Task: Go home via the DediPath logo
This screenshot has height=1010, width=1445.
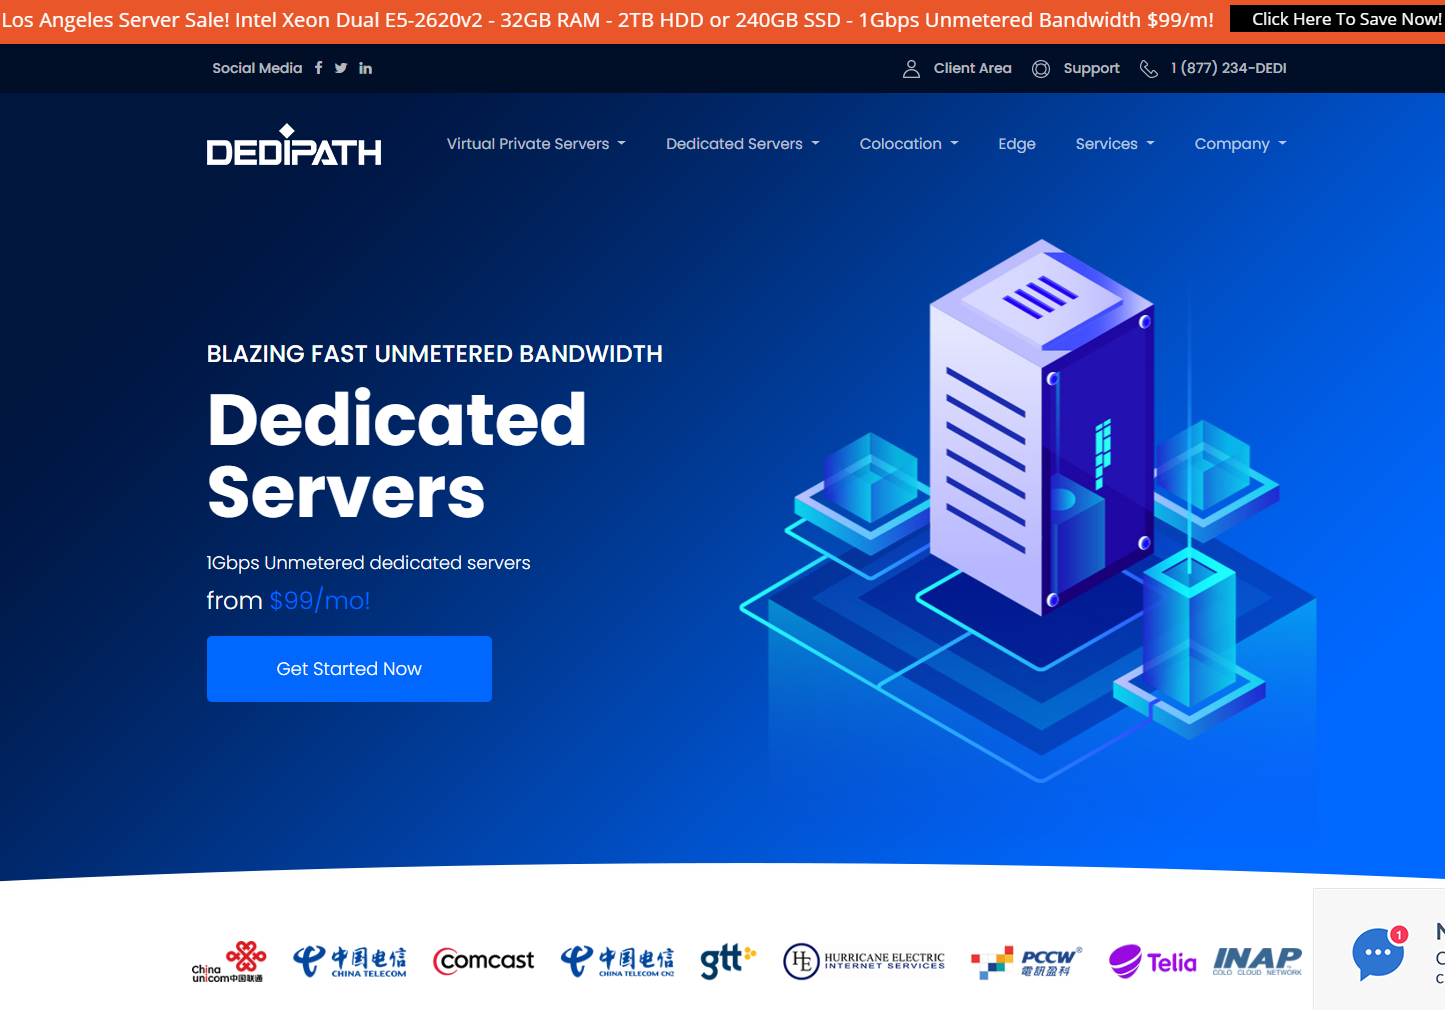Action: pyautogui.click(x=294, y=145)
